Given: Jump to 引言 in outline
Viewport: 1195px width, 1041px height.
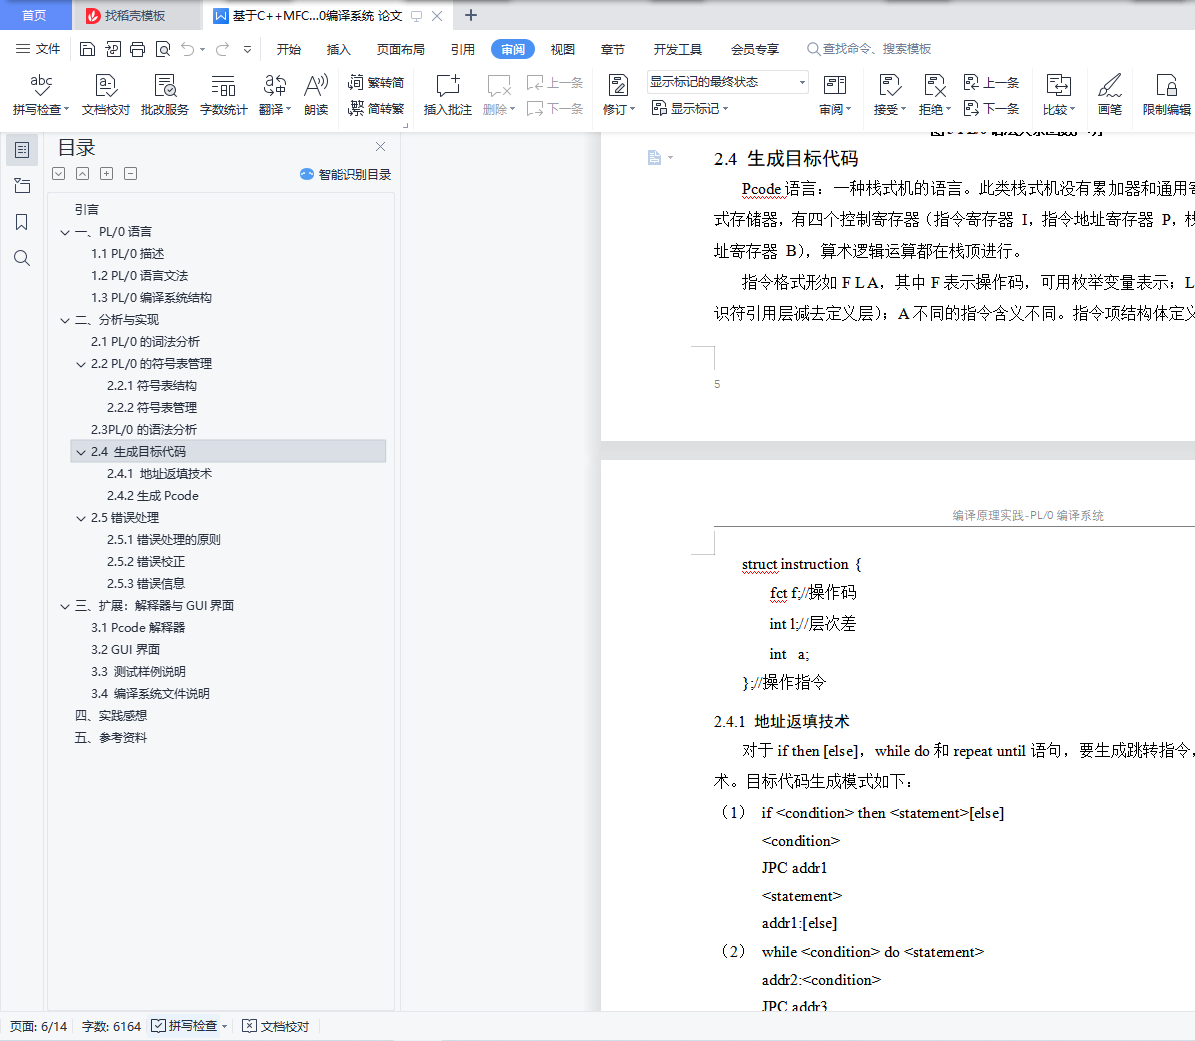Looking at the screenshot, I should [86, 210].
